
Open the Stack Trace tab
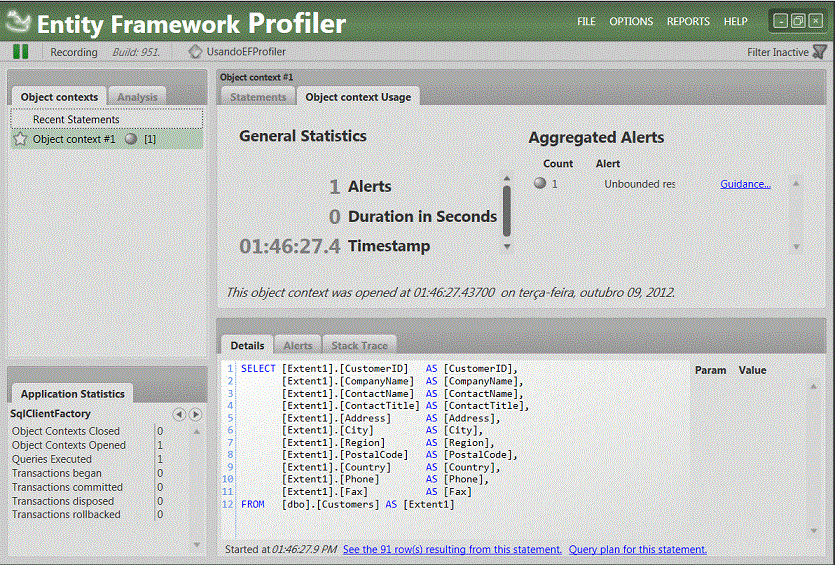click(x=359, y=345)
